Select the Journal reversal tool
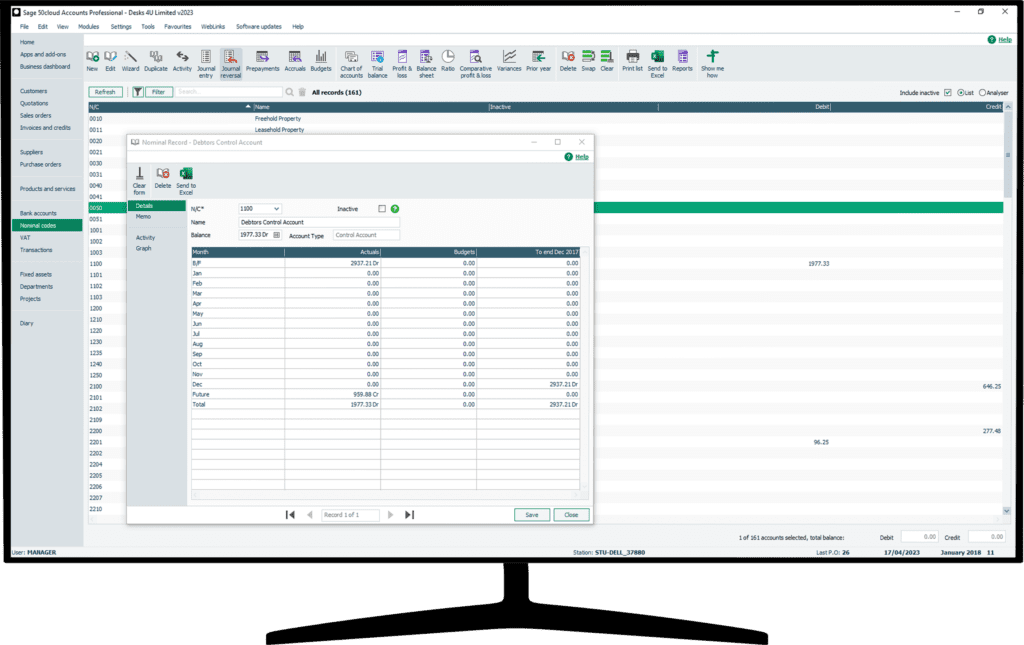The image size is (1024, 645). tap(230, 62)
